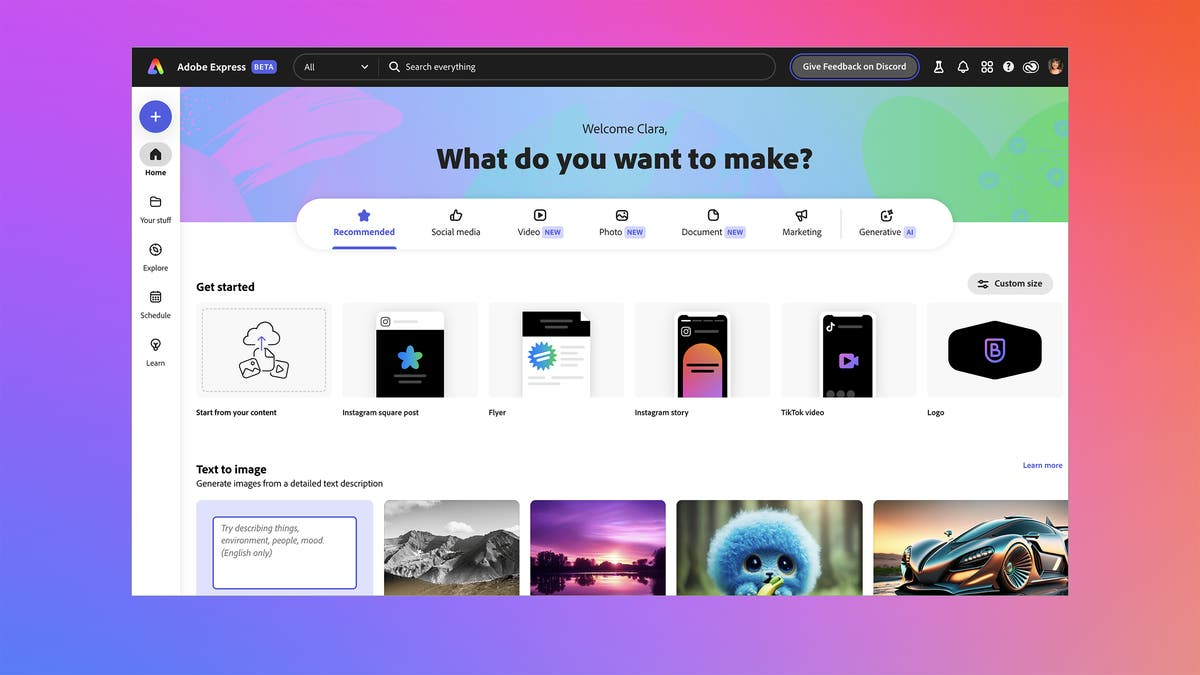
Task: Open the Explore section
Action: click(155, 255)
